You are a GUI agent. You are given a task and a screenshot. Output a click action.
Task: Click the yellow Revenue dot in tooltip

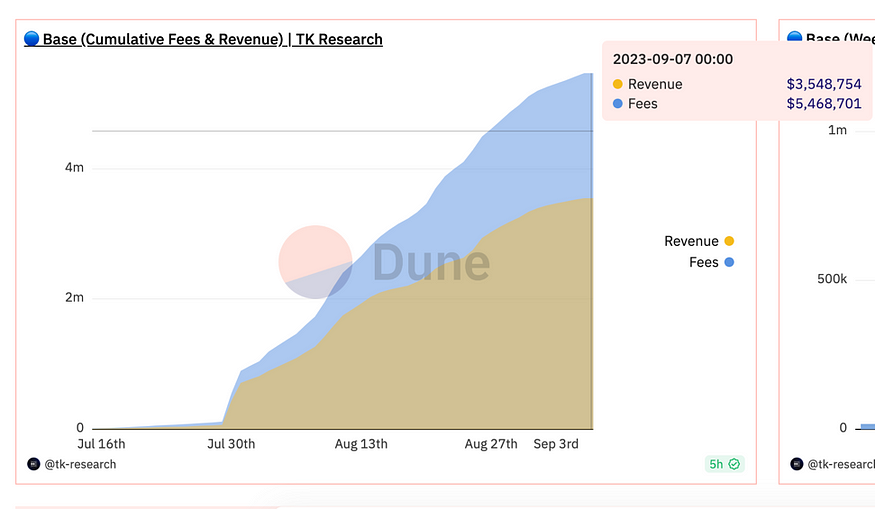point(617,85)
